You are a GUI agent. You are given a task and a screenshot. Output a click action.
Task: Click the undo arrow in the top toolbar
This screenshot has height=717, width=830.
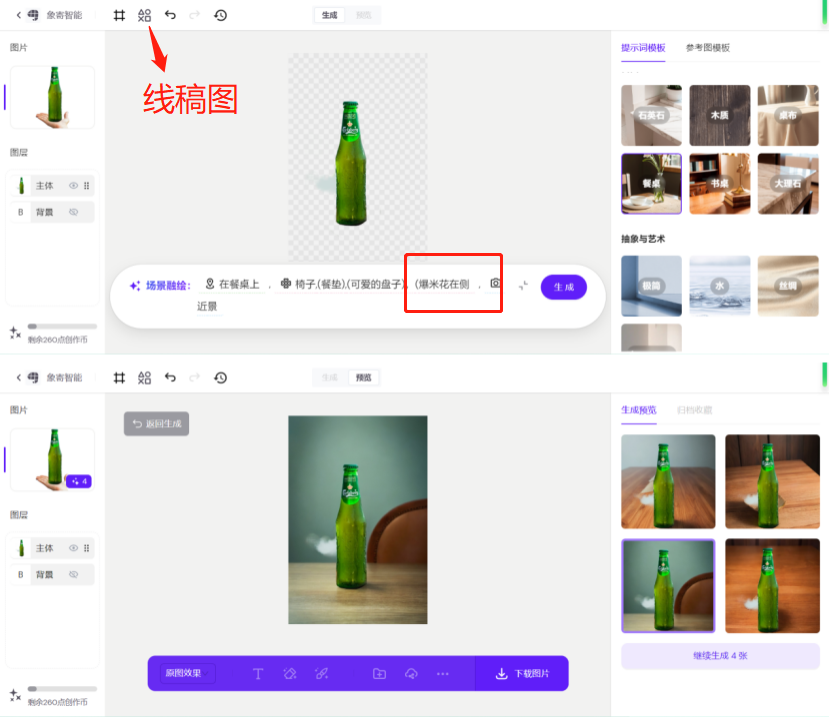click(167, 14)
